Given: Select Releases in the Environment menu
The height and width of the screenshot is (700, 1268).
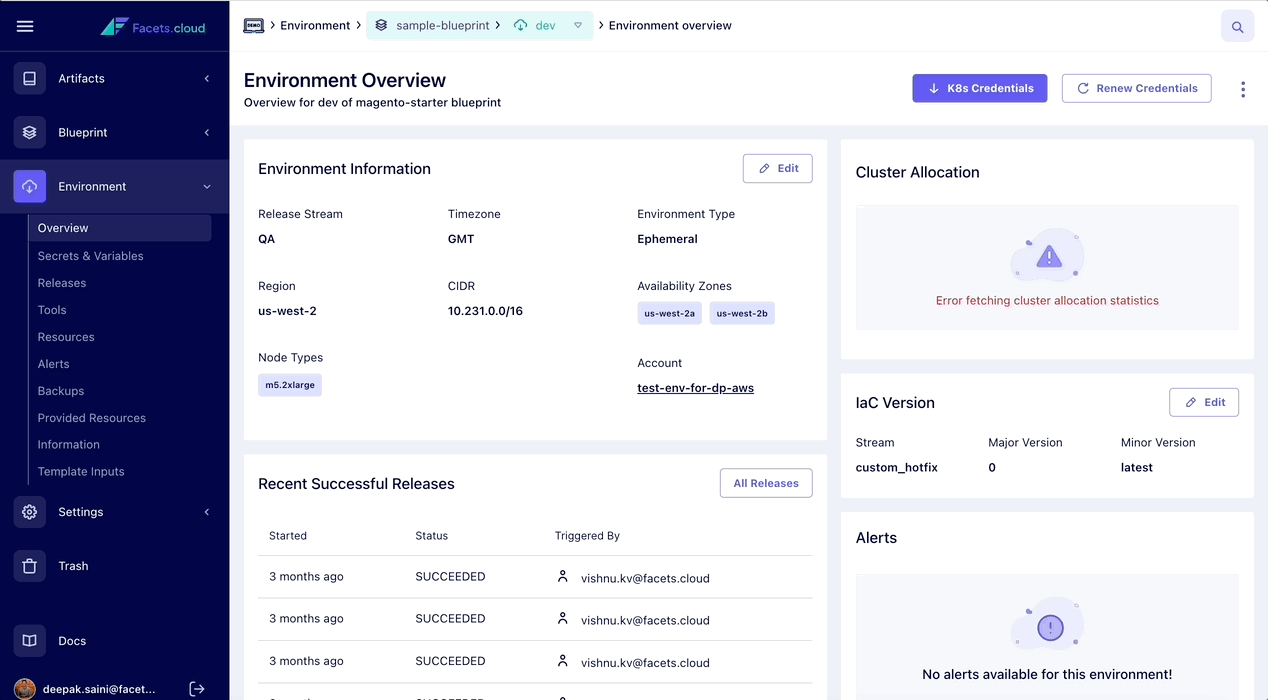Looking at the screenshot, I should coord(63,282).
